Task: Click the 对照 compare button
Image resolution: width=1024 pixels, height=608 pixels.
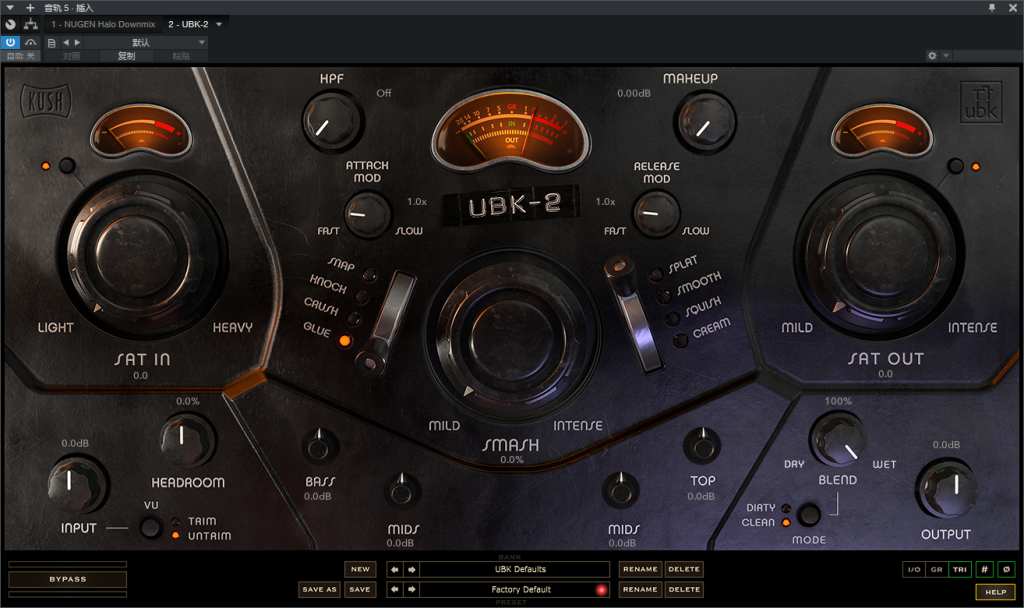Action: pos(71,56)
